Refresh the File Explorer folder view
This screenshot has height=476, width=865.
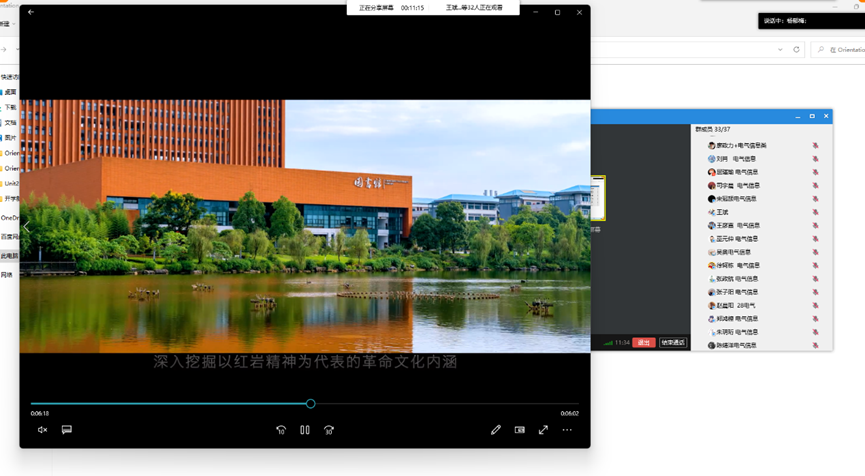click(x=797, y=50)
